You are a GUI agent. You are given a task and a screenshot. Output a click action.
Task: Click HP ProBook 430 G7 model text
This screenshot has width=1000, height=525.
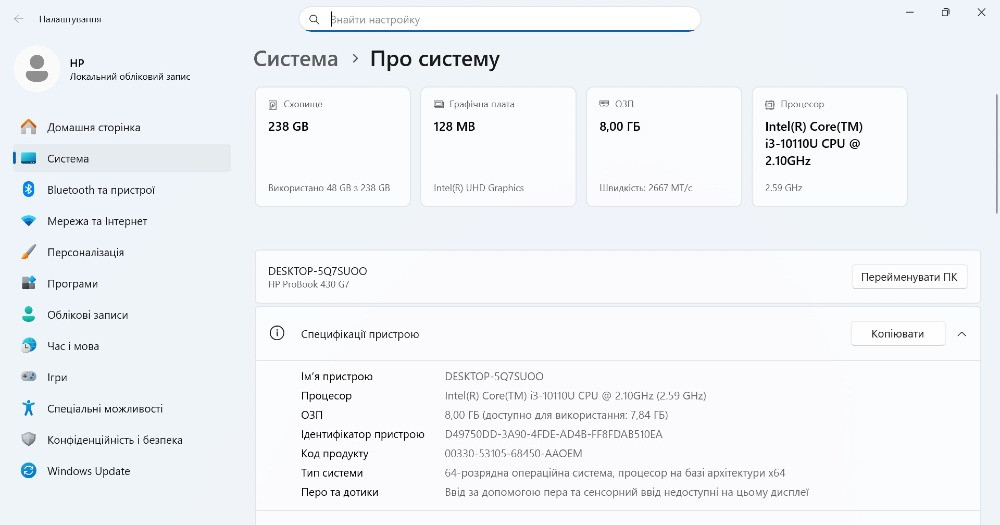tap(309, 285)
